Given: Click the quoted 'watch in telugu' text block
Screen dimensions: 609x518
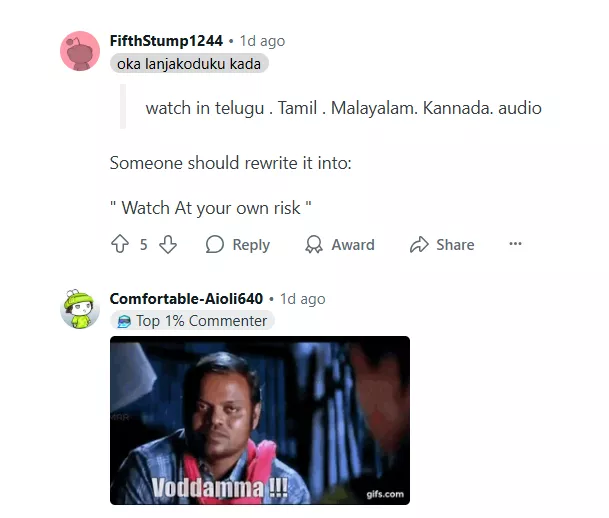Looking at the screenshot, I should [343, 108].
